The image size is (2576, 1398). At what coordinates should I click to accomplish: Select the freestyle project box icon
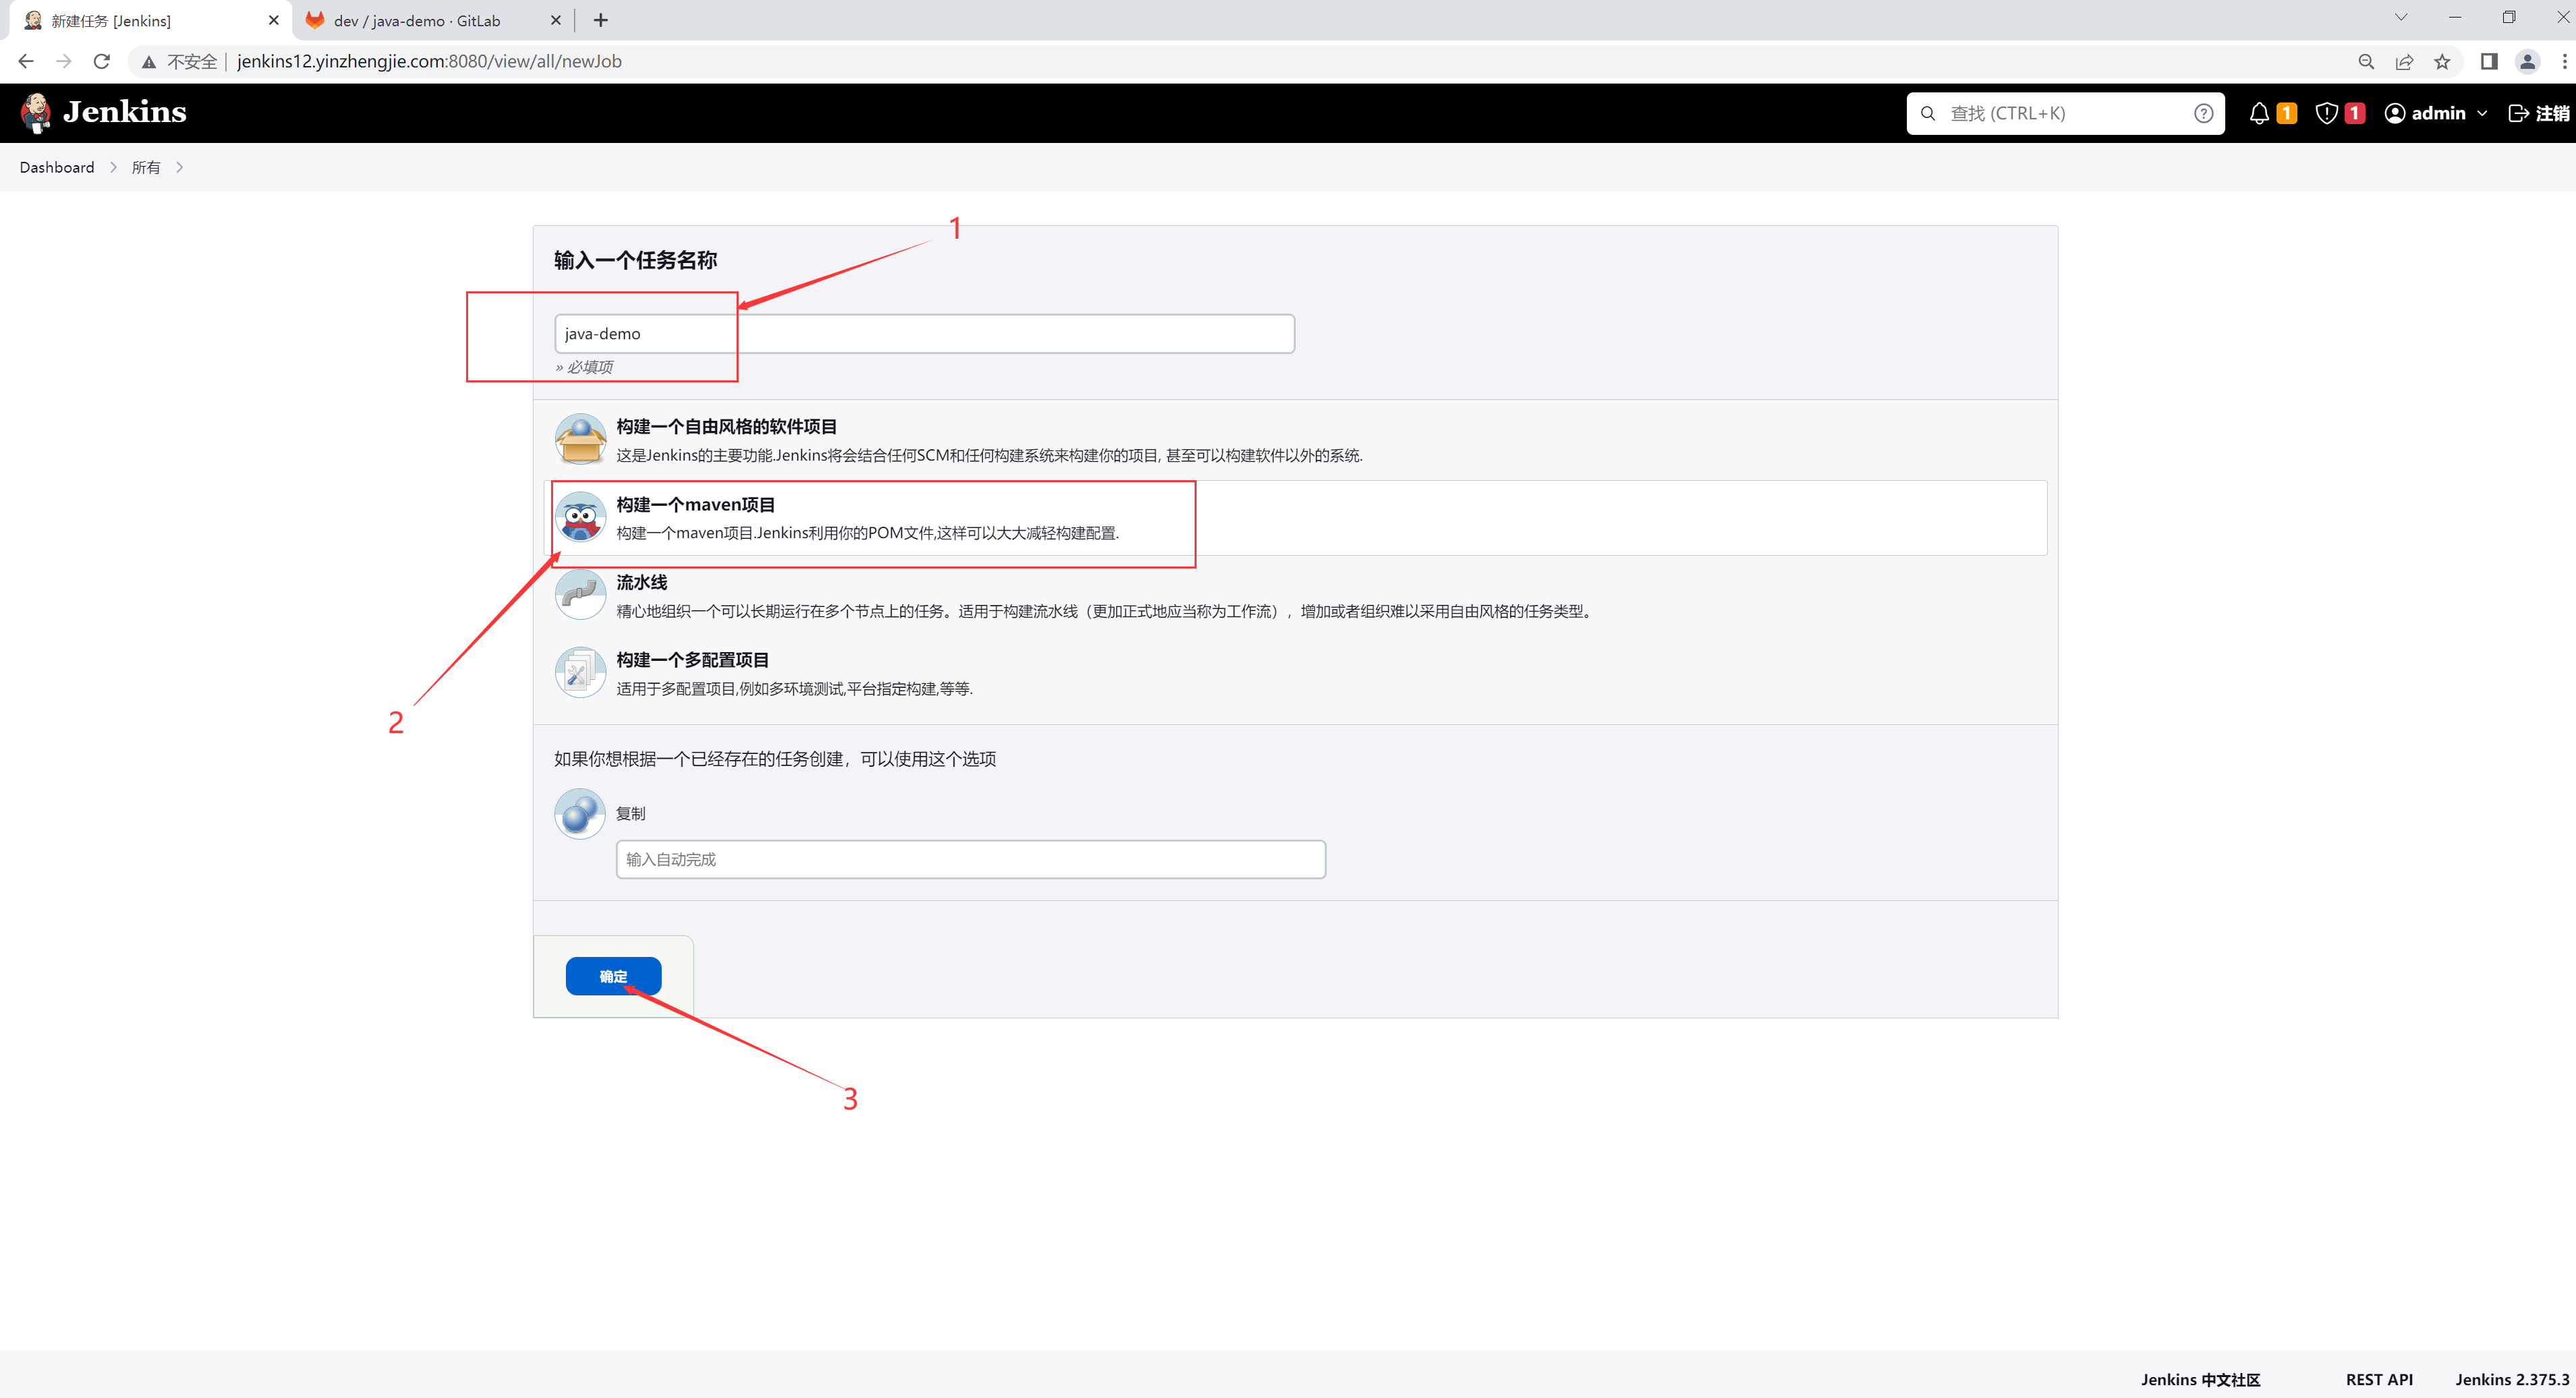[580, 439]
